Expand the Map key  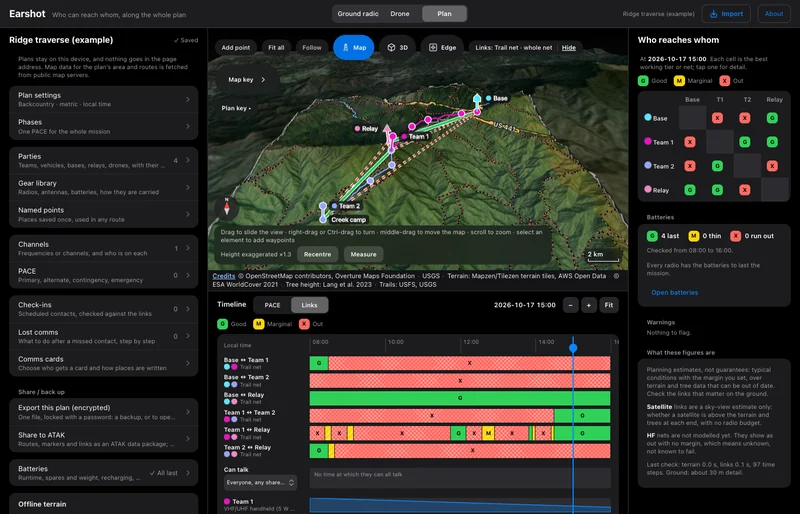pyautogui.click(x=247, y=80)
